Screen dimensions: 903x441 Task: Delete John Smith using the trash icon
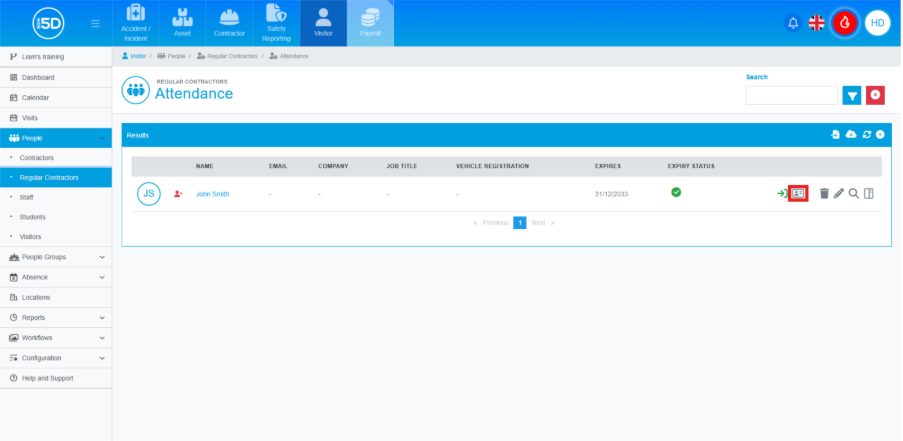click(824, 193)
